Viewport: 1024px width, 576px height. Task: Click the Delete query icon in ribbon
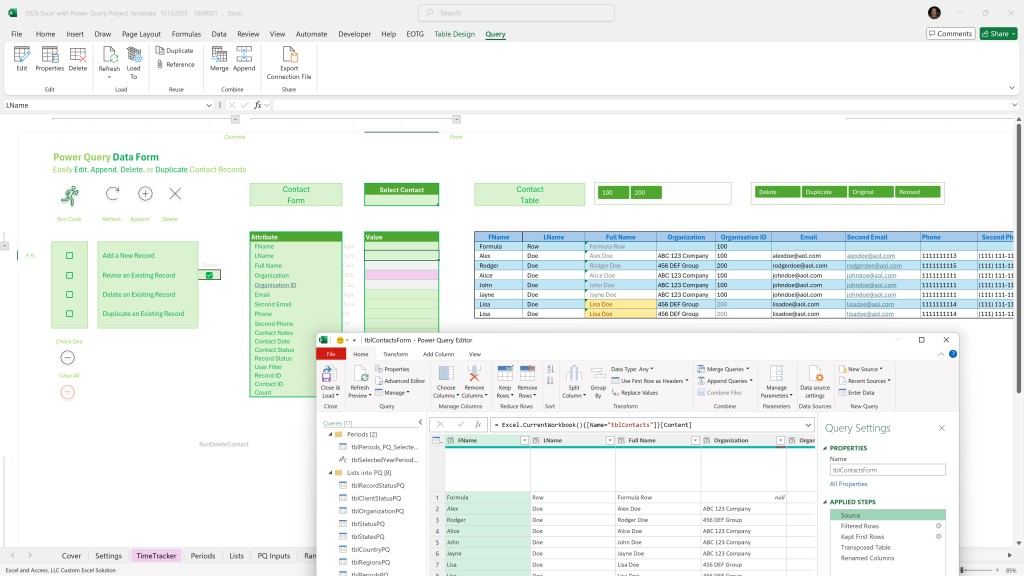[x=78, y=59]
